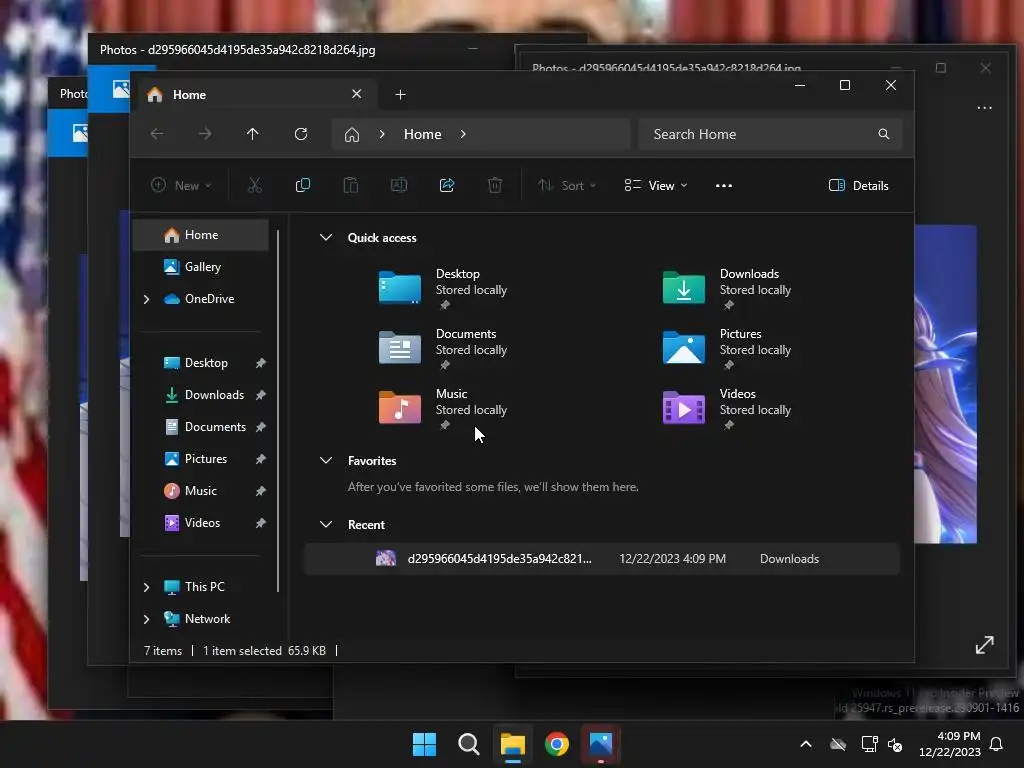
Task: Open the Documents folder in Quick access
Action: [x=400, y=347]
